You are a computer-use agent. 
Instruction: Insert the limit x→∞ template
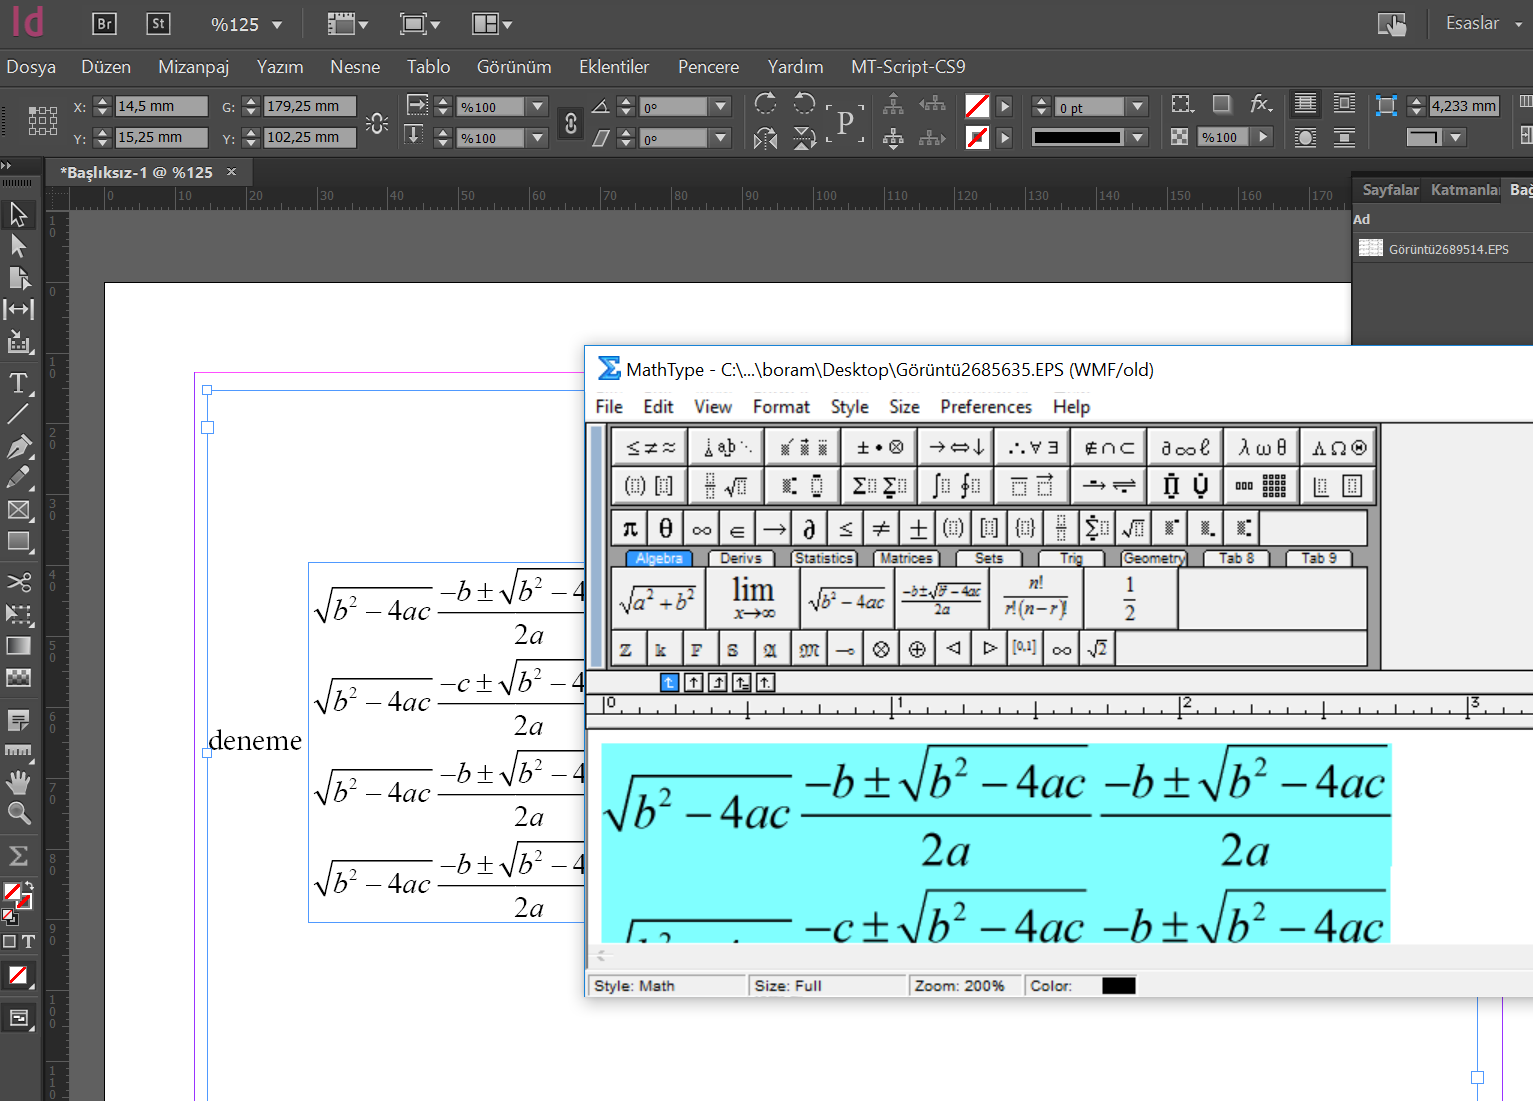753,598
